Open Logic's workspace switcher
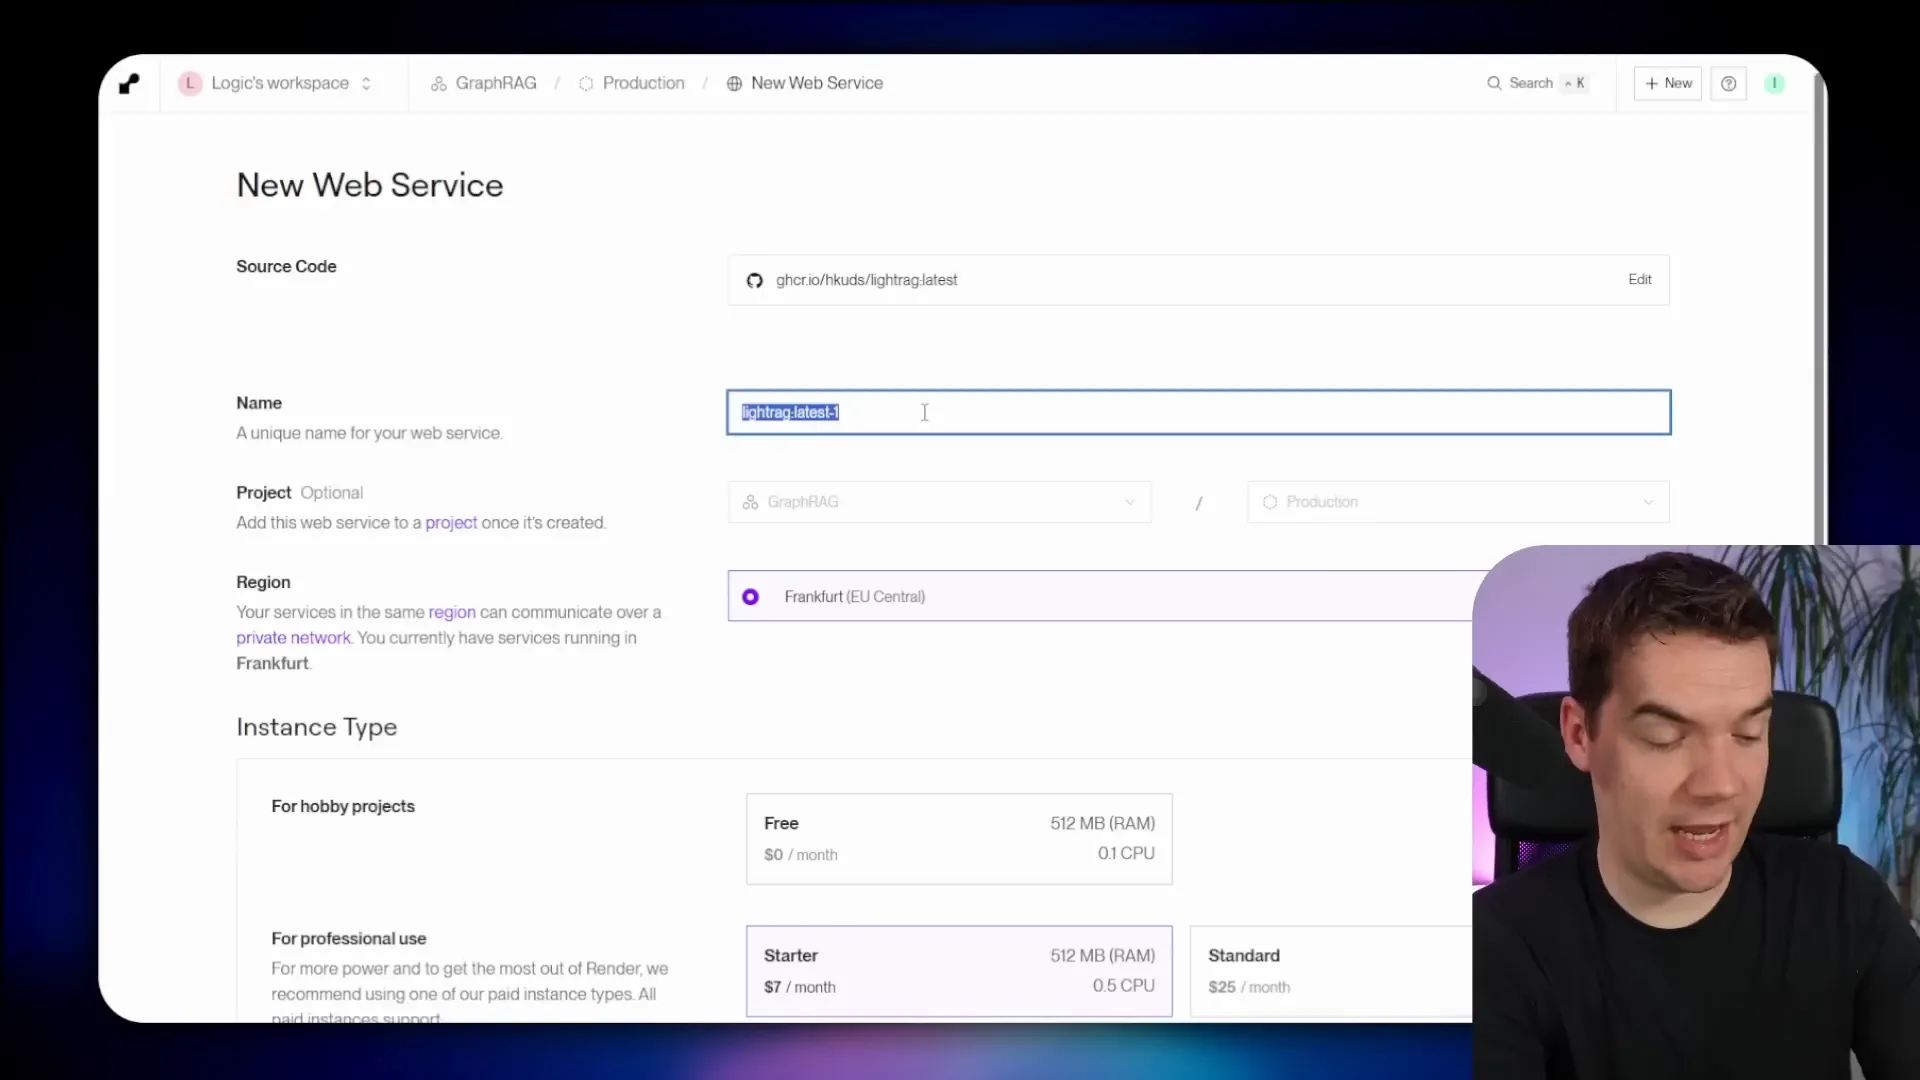 tap(276, 83)
